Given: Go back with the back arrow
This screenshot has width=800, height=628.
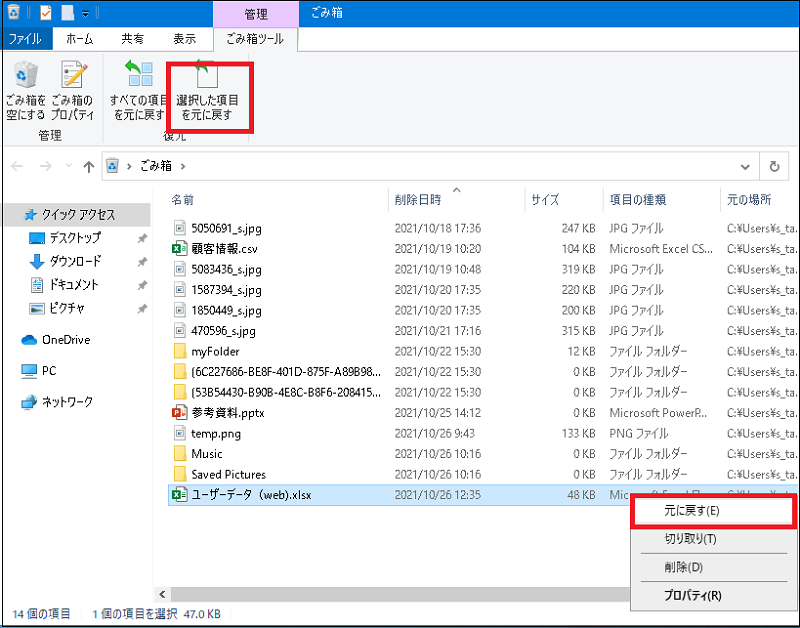Looking at the screenshot, I should [17, 166].
